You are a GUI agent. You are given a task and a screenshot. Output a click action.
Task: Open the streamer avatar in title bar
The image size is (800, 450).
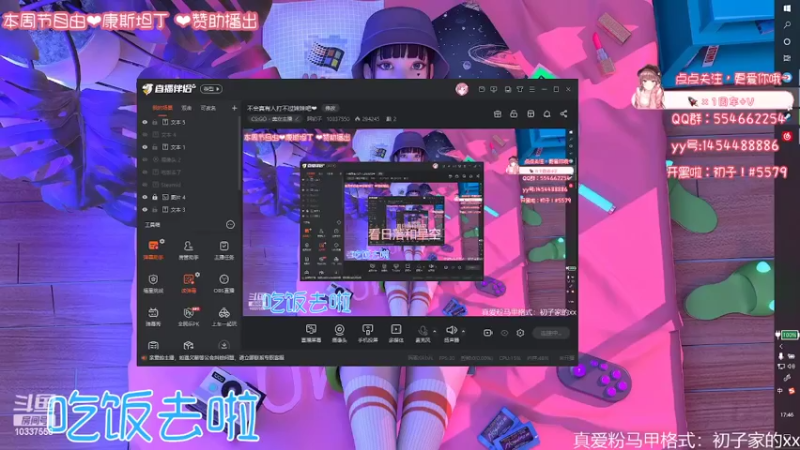(x=462, y=89)
